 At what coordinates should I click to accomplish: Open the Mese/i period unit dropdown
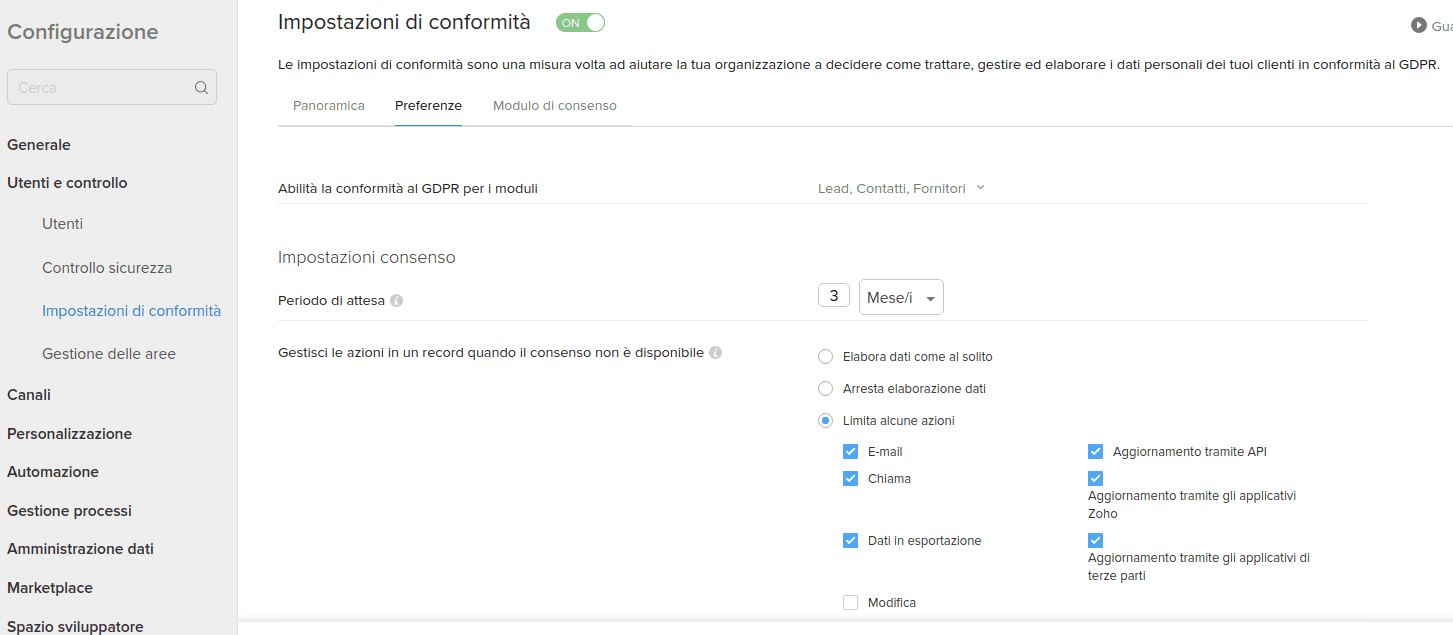tap(901, 297)
